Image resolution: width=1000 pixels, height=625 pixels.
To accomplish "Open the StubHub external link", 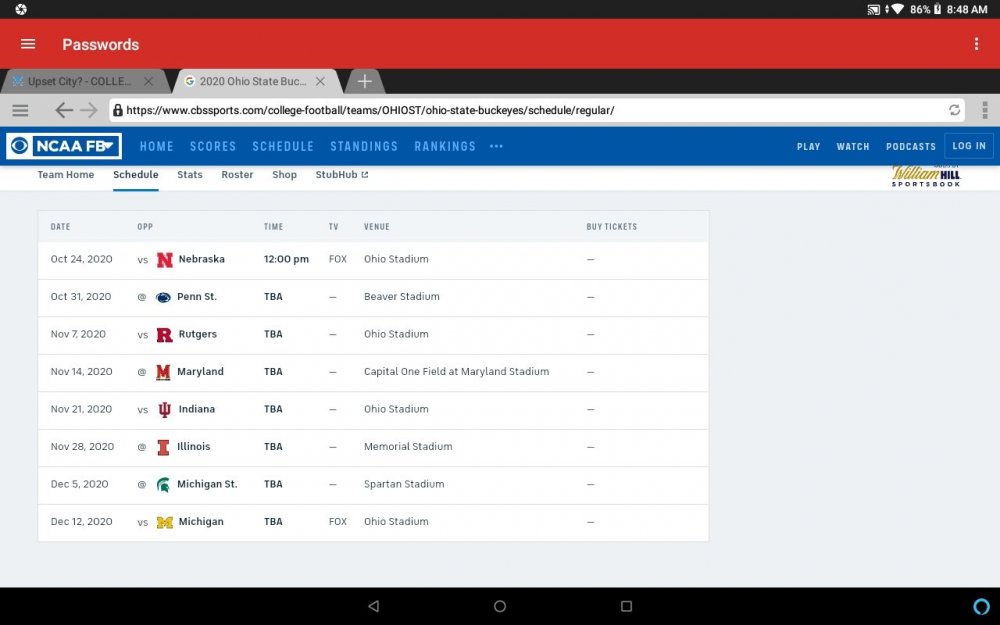I will click(342, 175).
